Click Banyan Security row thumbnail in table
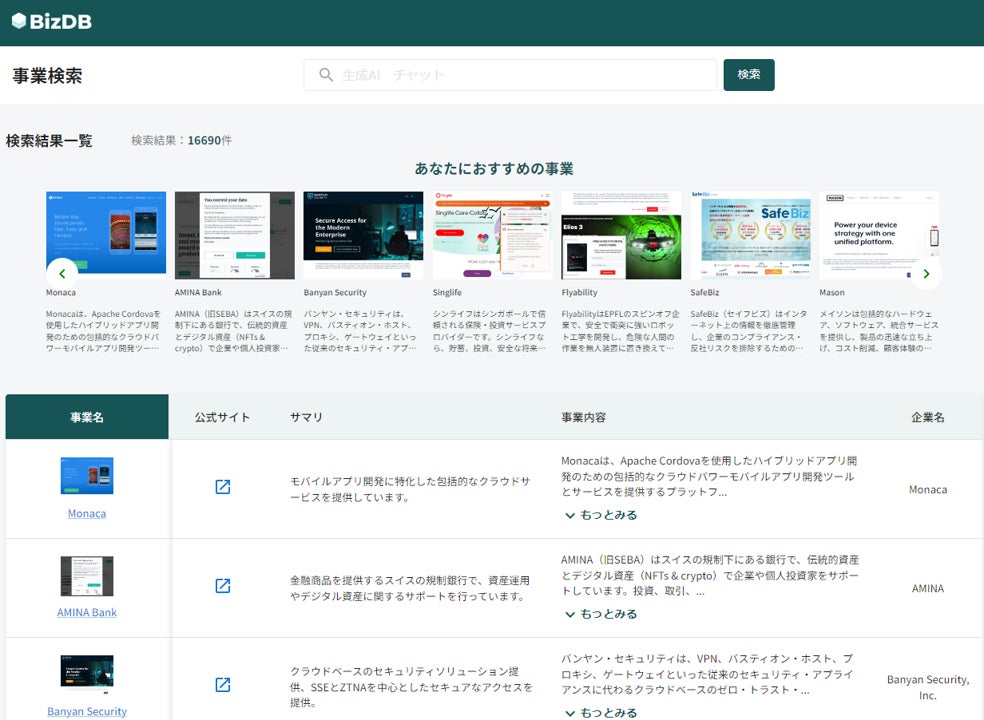 [x=87, y=674]
